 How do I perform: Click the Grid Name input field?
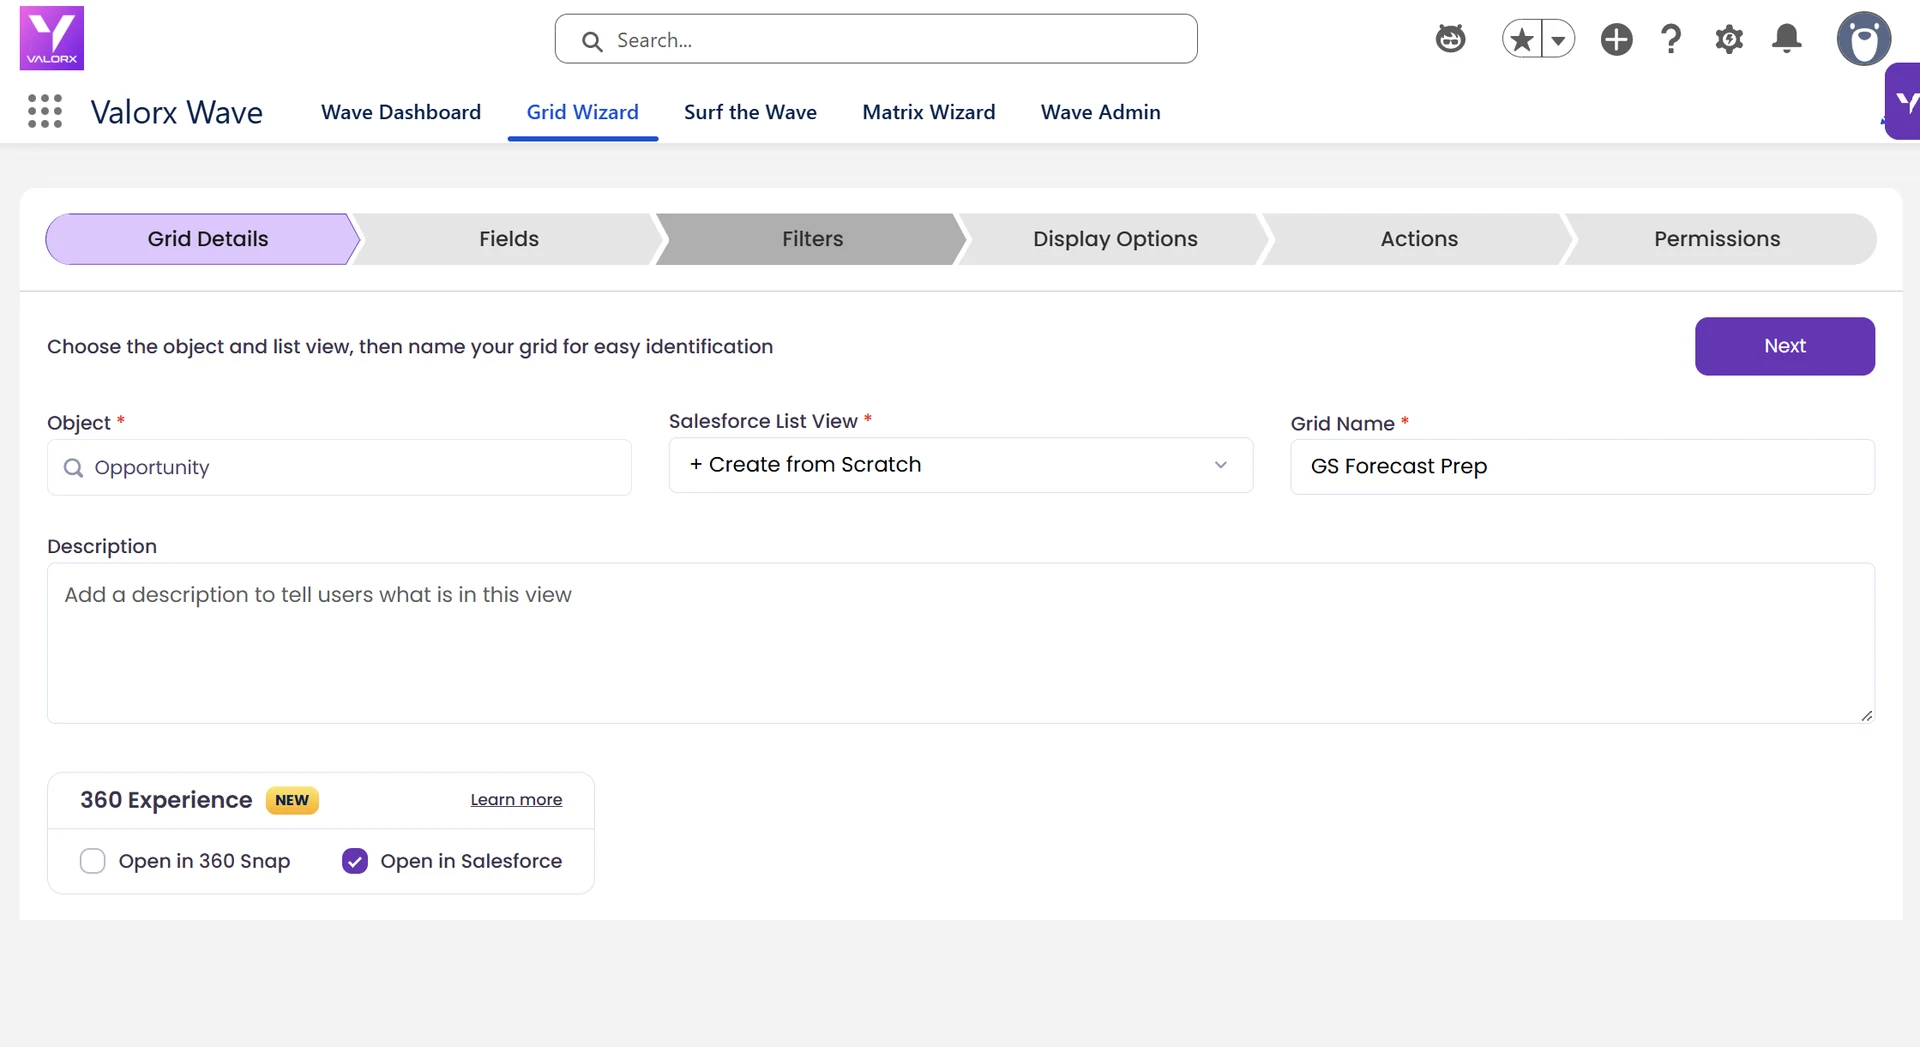(x=1582, y=466)
